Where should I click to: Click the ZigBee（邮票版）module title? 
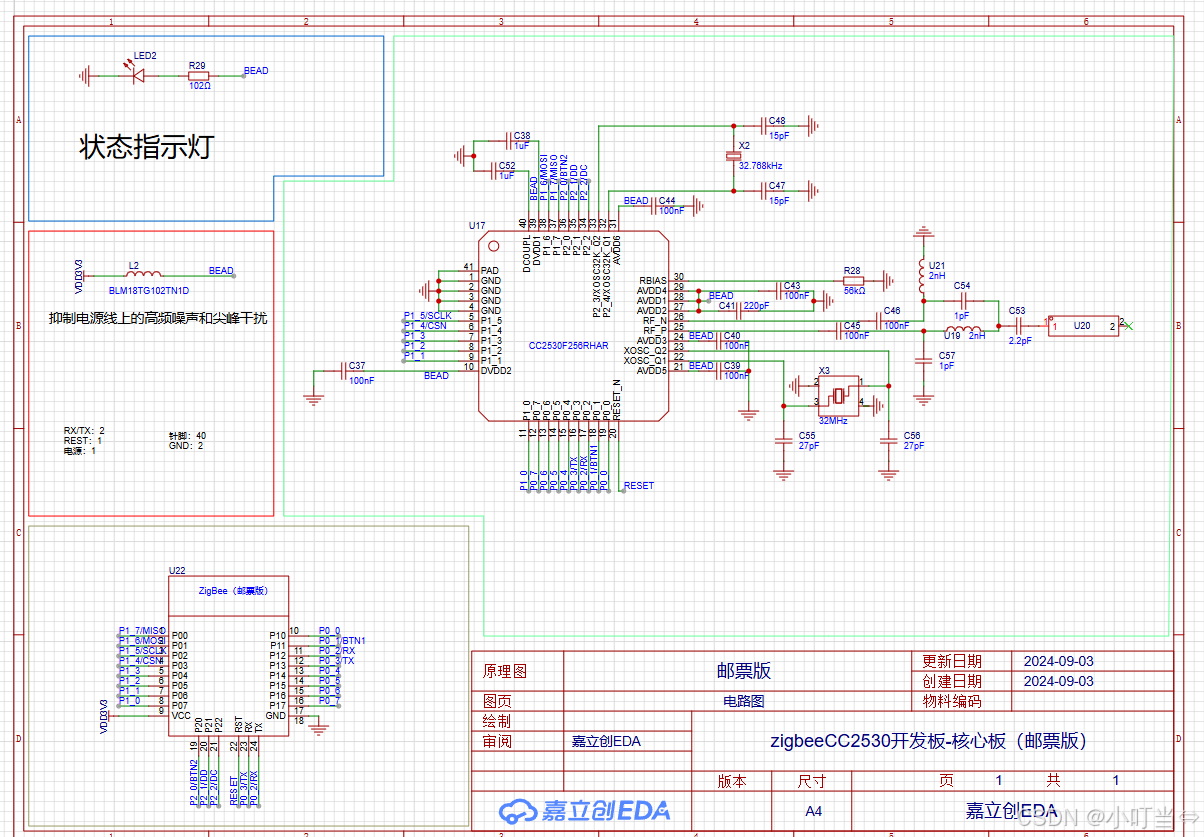[x=233, y=591]
